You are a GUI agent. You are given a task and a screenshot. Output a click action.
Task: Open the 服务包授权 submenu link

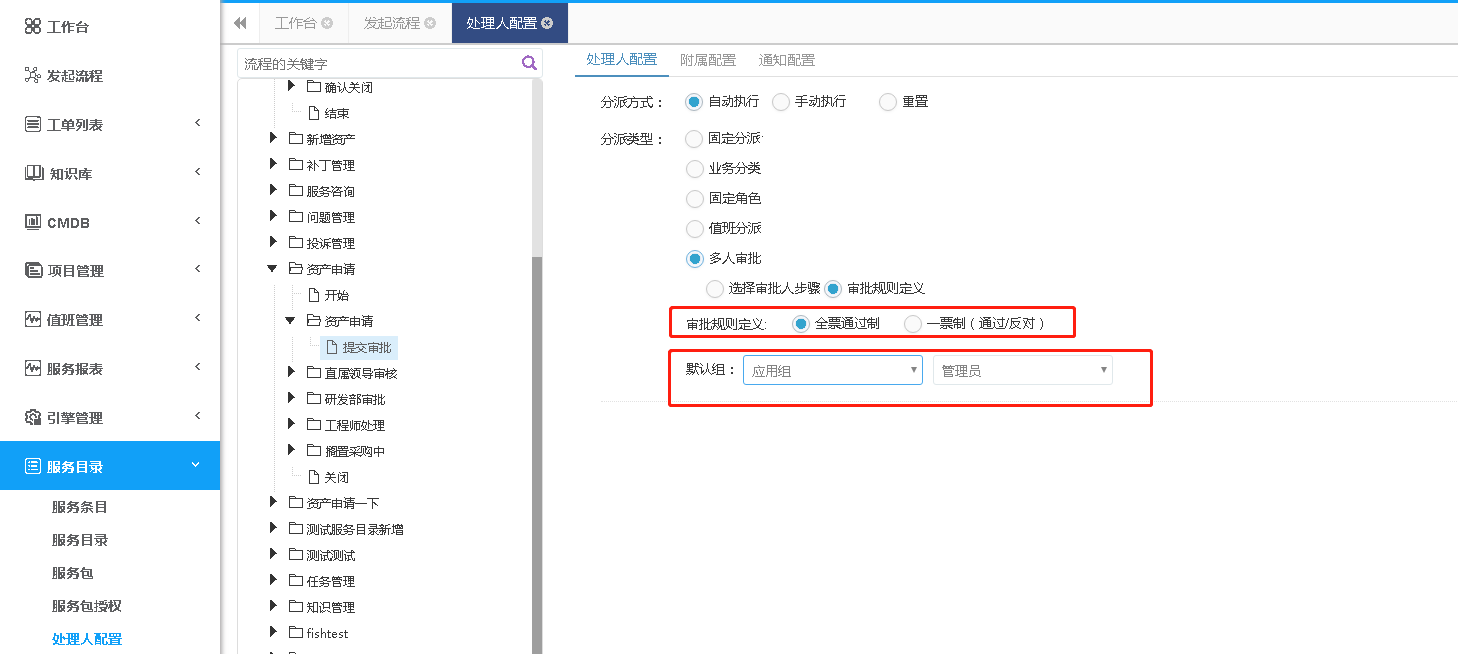point(86,606)
